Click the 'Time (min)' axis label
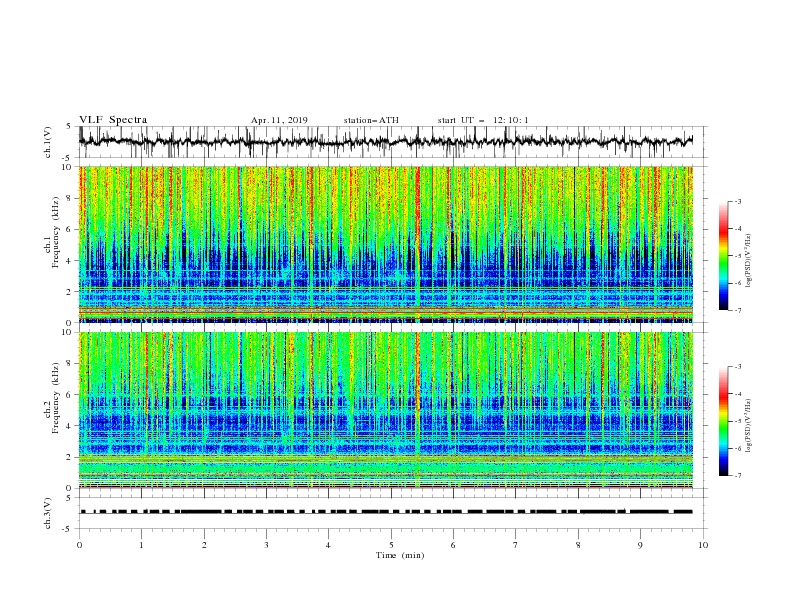The height and width of the screenshot is (612, 792). [x=400, y=555]
